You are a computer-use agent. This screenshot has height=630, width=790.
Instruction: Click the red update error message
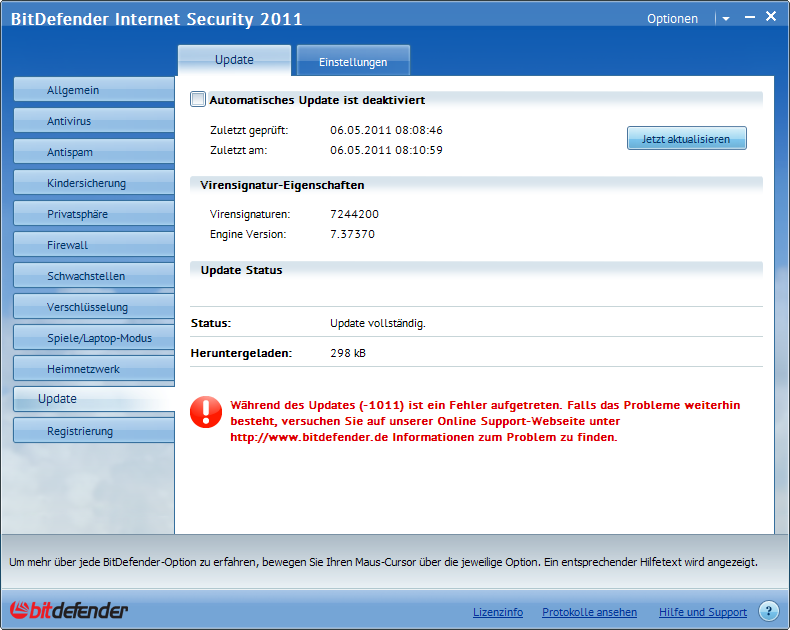[x=485, y=421]
